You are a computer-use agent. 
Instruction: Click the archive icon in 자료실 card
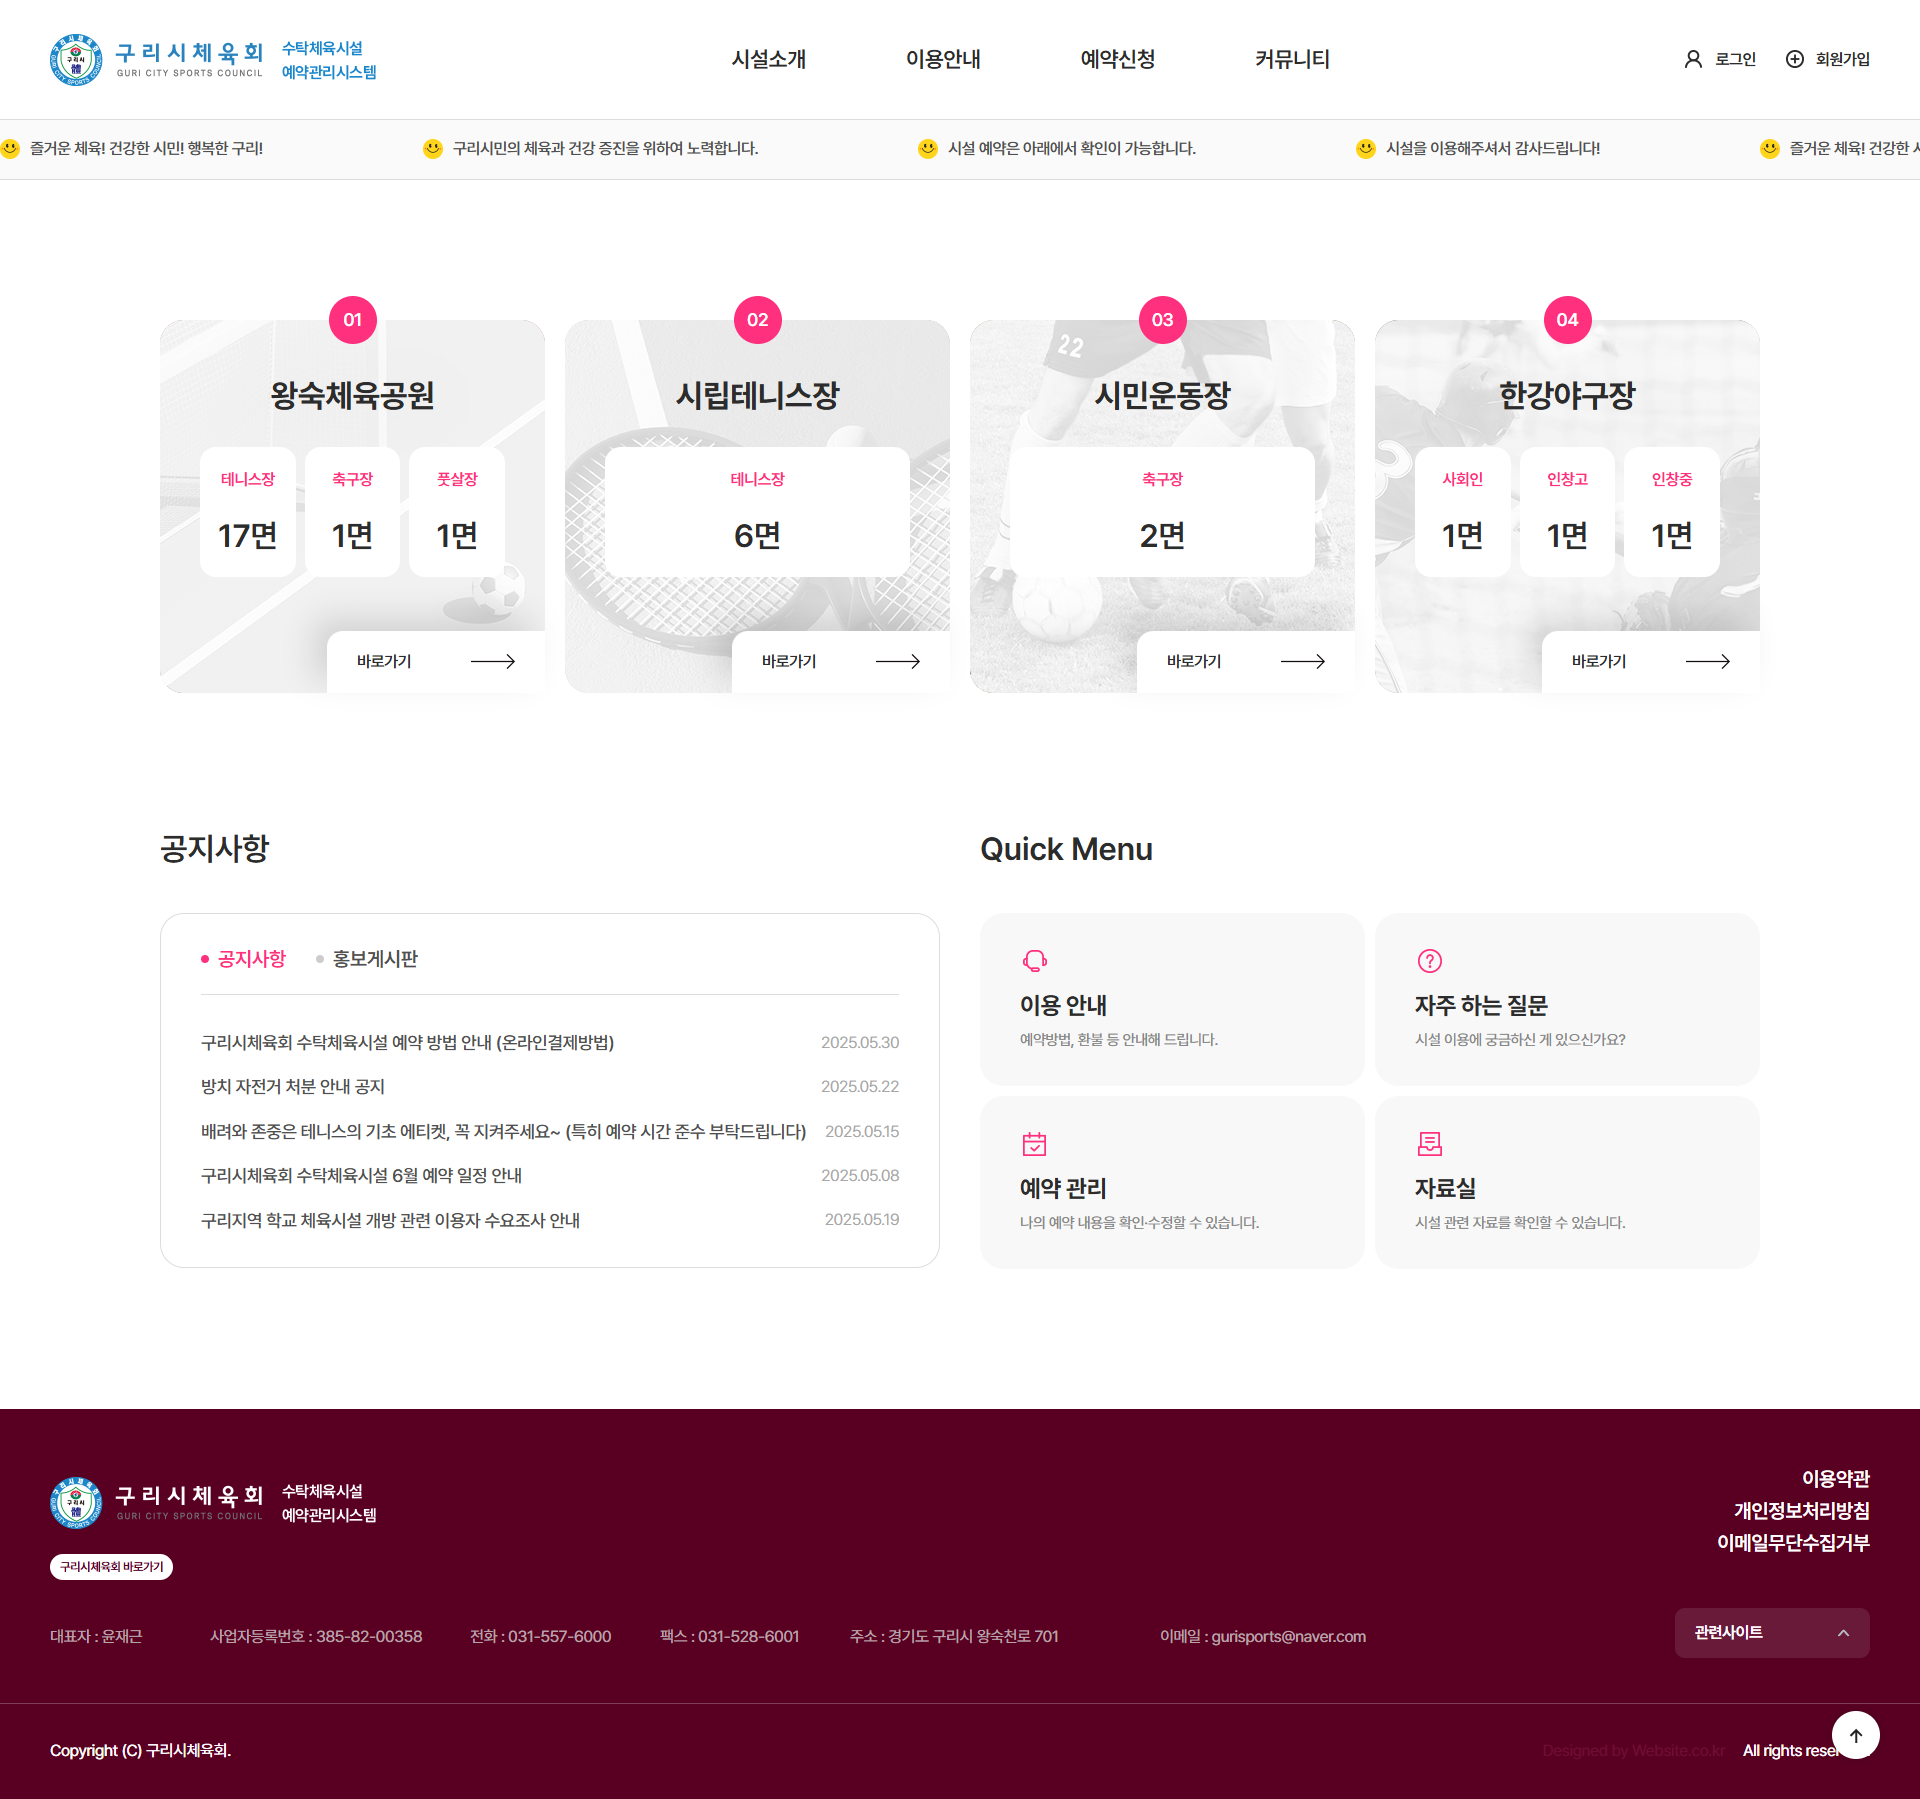click(1430, 1143)
